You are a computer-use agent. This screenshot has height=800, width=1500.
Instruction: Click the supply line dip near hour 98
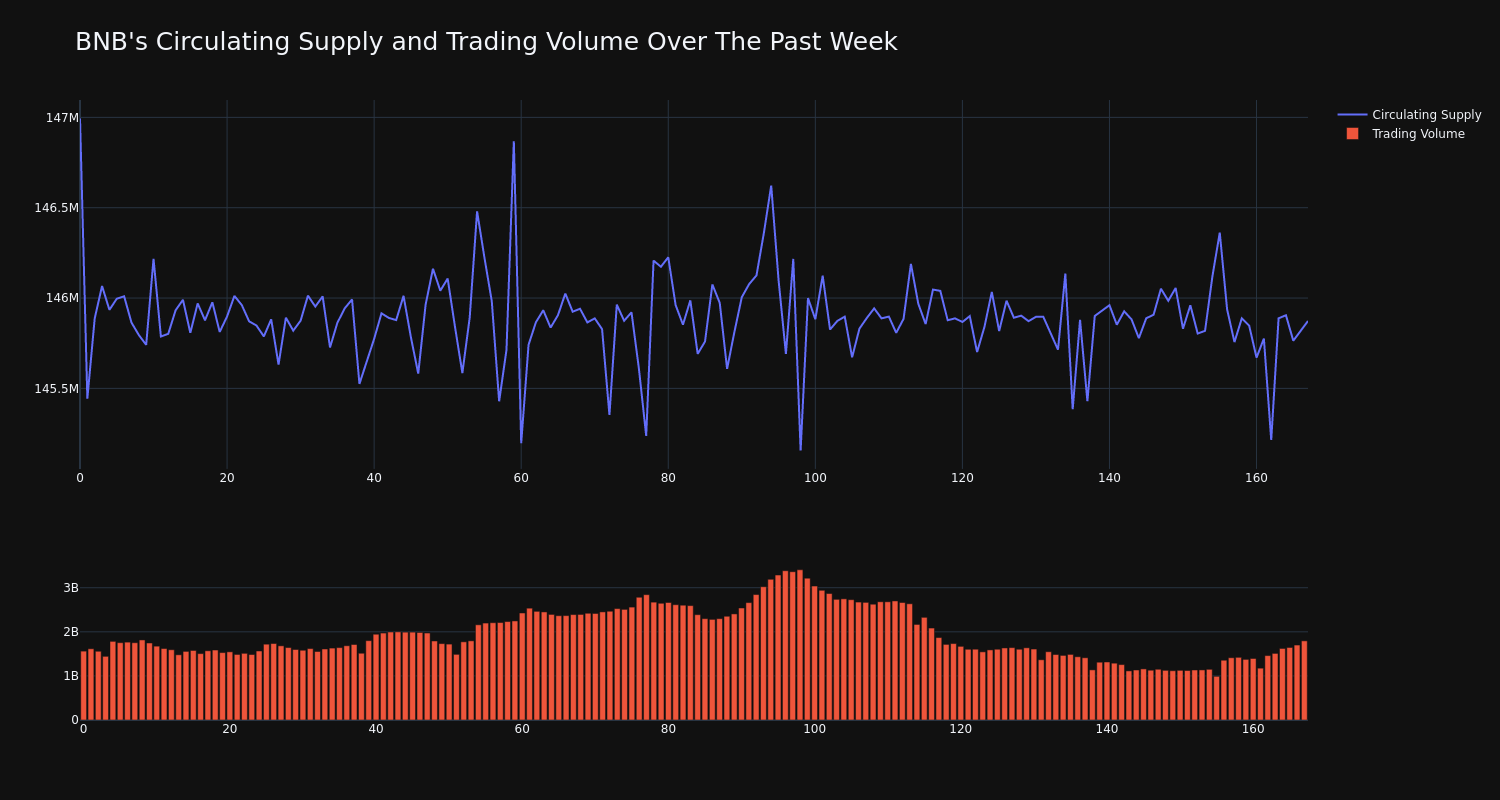(800, 449)
